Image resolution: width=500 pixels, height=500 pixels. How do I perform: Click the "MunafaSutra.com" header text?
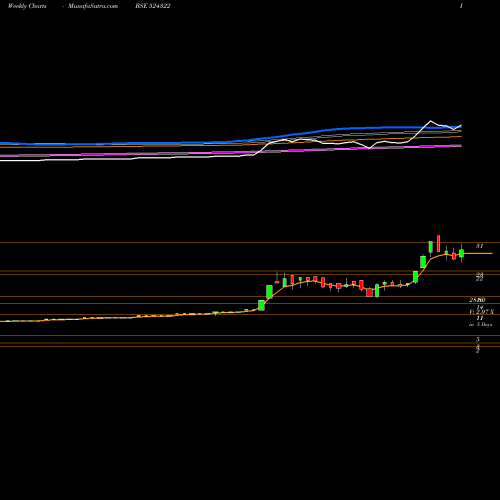(x=93, y=6)
